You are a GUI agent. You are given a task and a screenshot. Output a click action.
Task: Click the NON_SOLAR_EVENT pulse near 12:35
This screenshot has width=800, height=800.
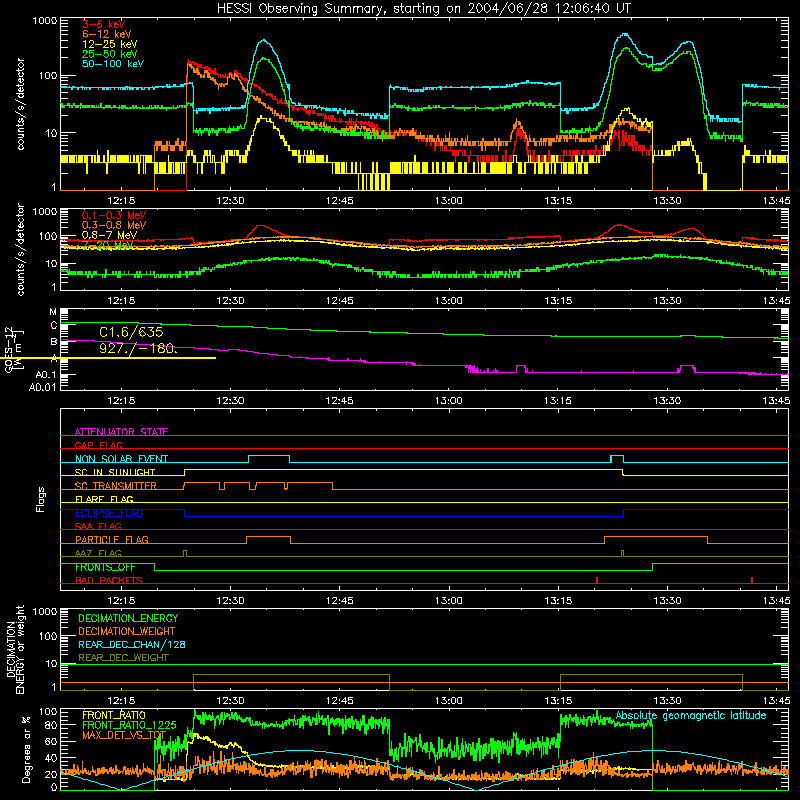[x=269, y=458]
